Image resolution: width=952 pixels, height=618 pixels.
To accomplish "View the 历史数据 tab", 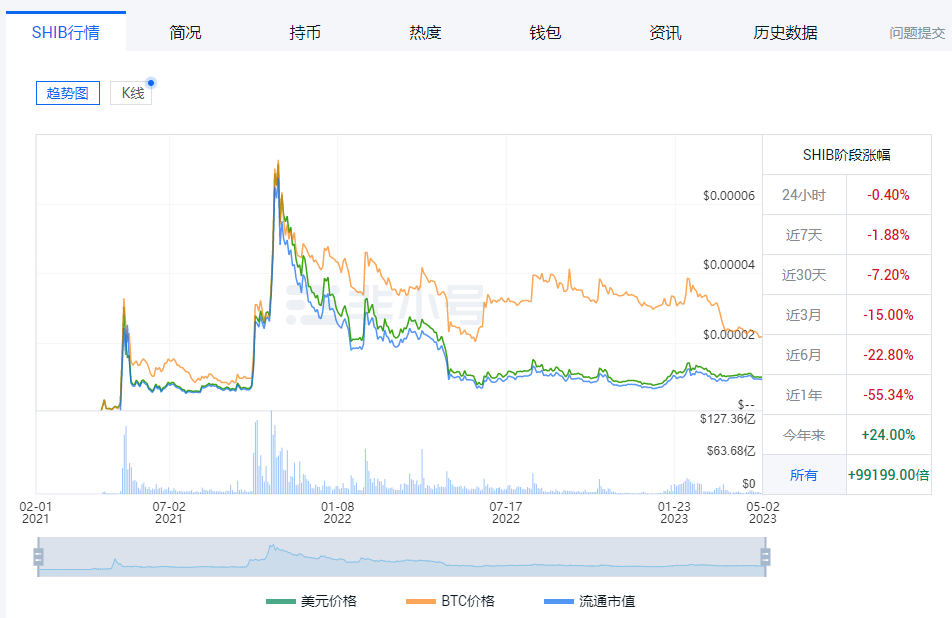I will pyautogui.click(x=785, y=32).
